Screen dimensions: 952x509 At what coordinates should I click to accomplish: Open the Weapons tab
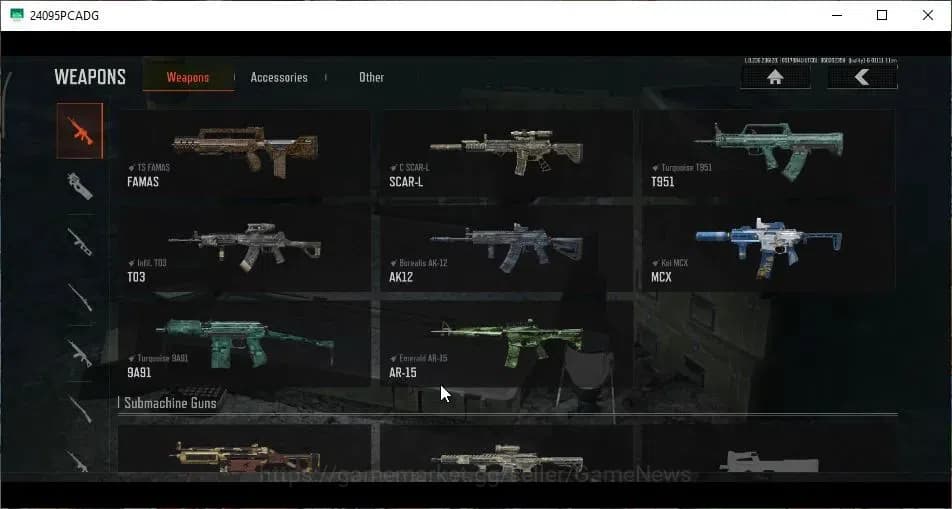click(x=188, y=77)
